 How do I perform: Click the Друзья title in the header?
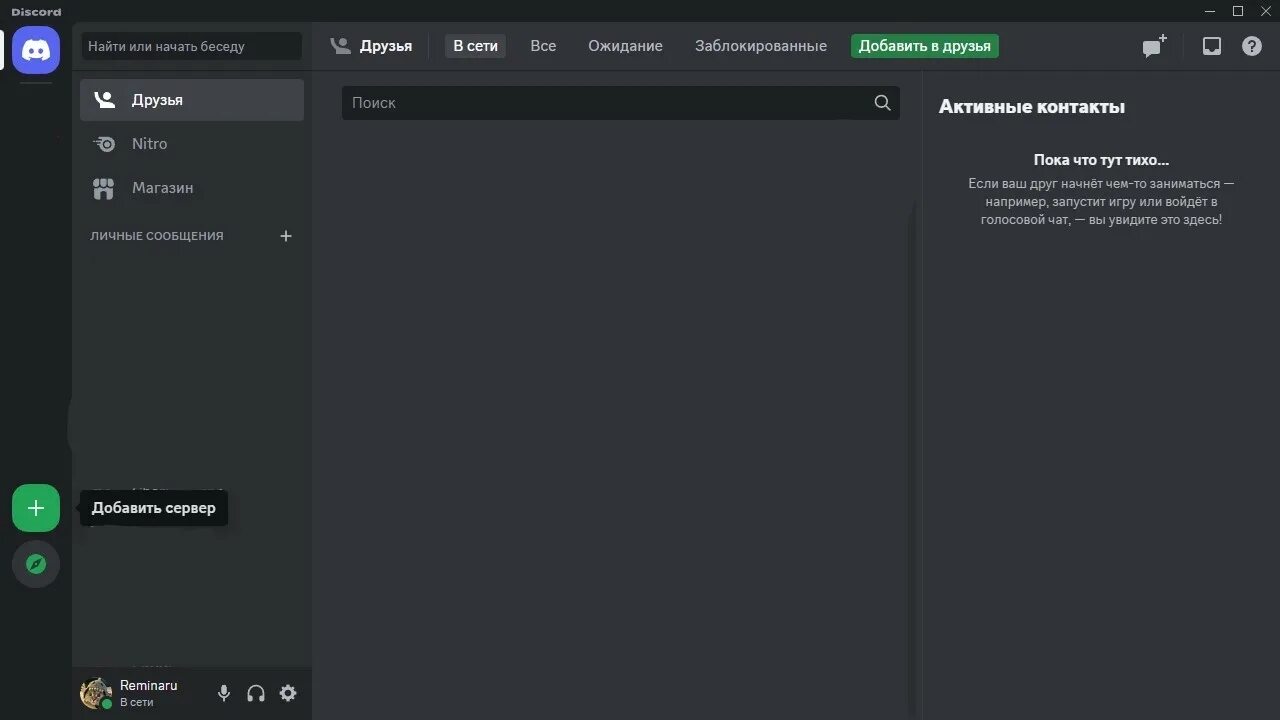(x=386, y=46)
